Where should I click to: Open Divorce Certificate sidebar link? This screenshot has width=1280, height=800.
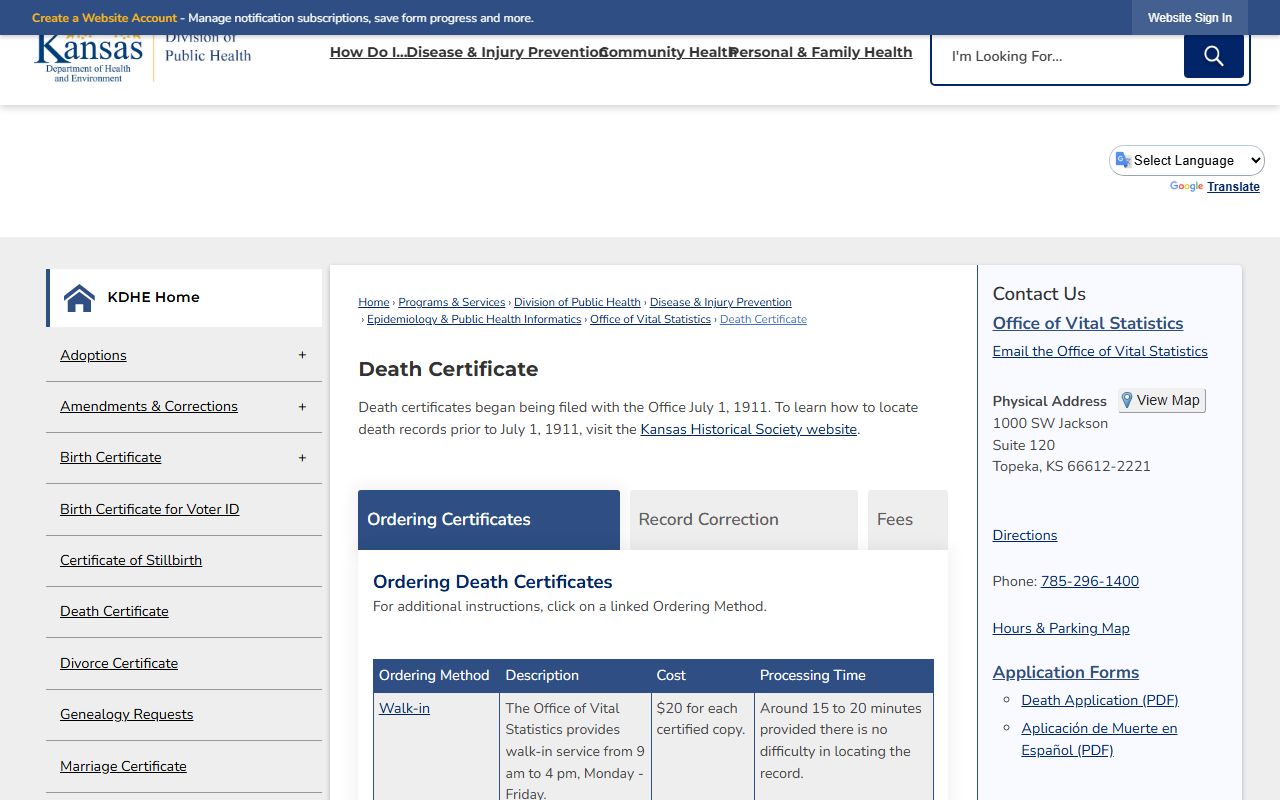click(x=119, y=663)
